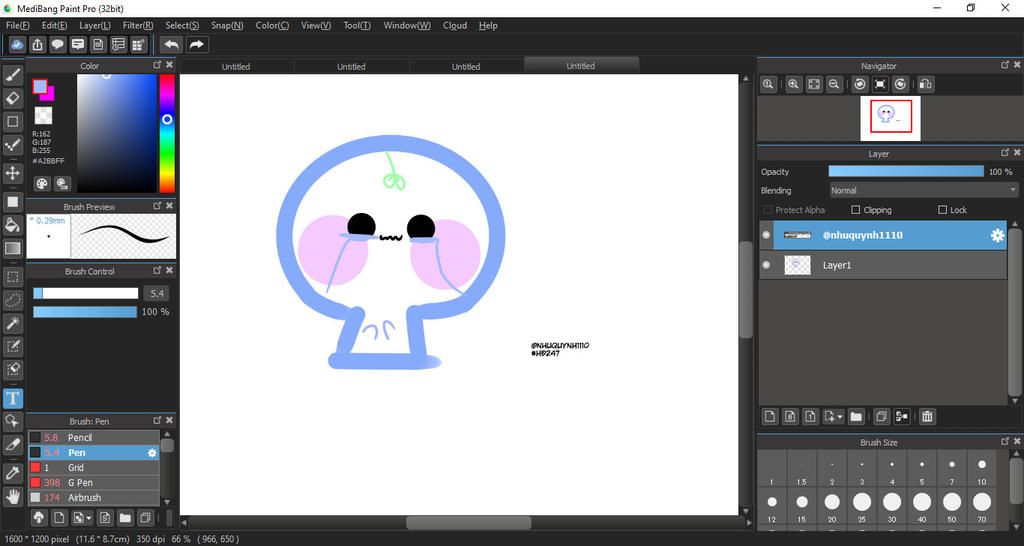Close the Color panel

(x=170, y=65)
